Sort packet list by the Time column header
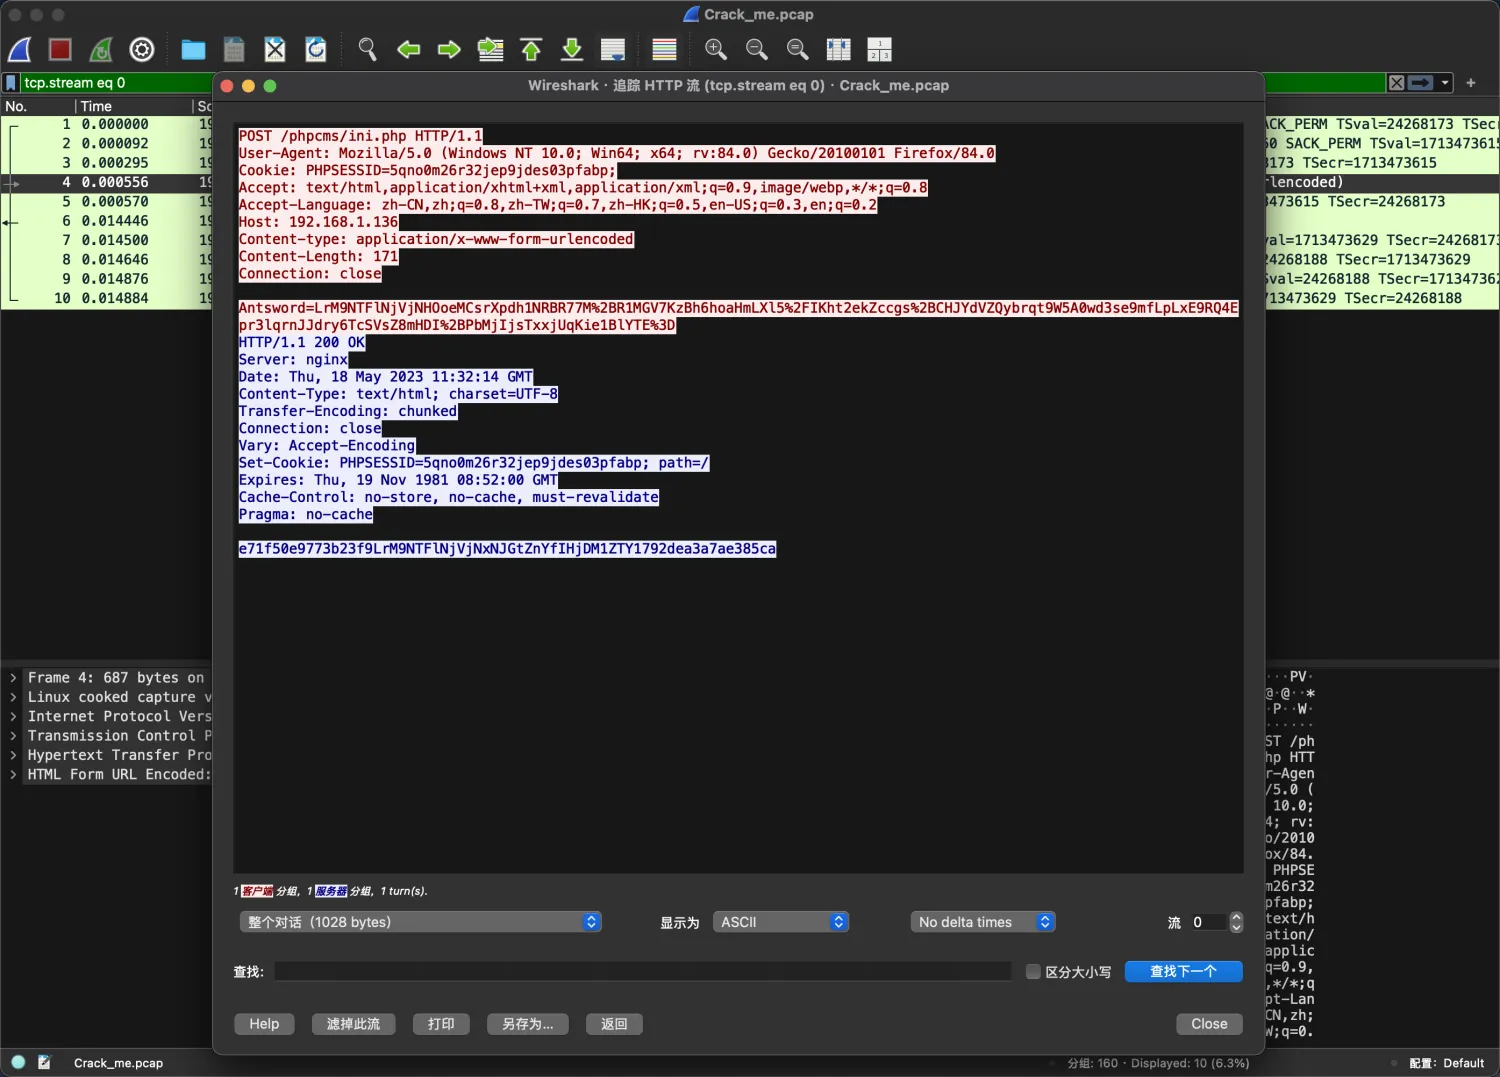 coord(134,106)
